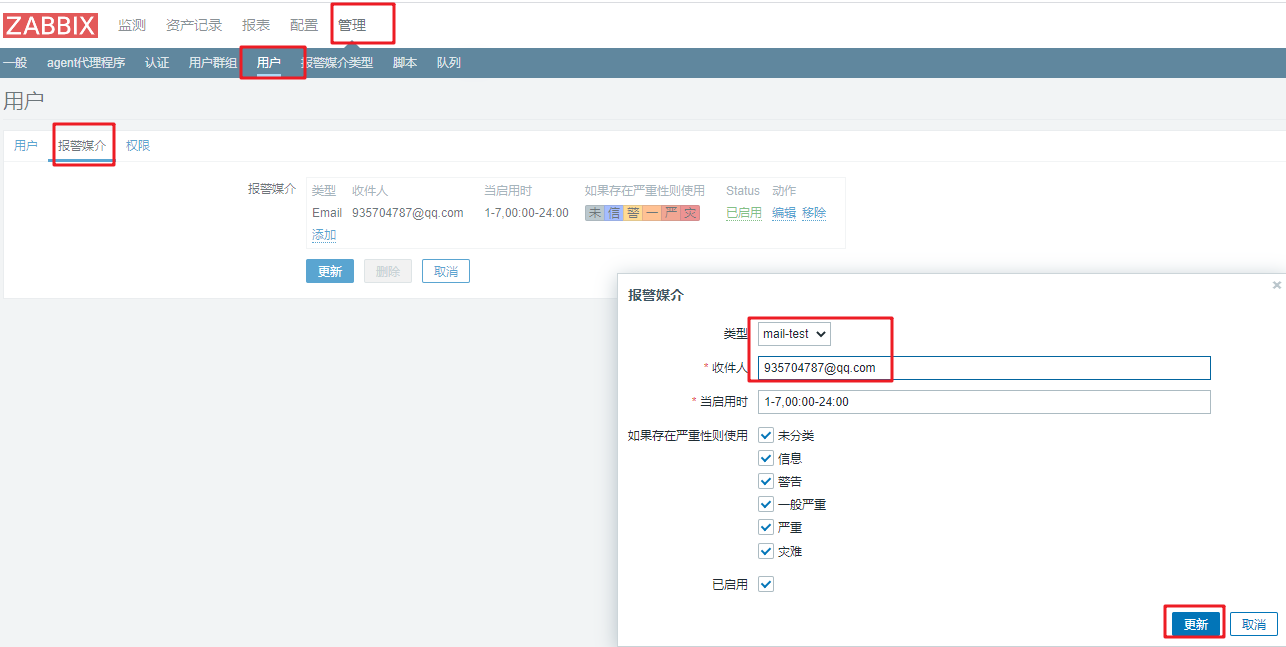
Task: Click 已启用 status link for Email media
Action: 744,213
